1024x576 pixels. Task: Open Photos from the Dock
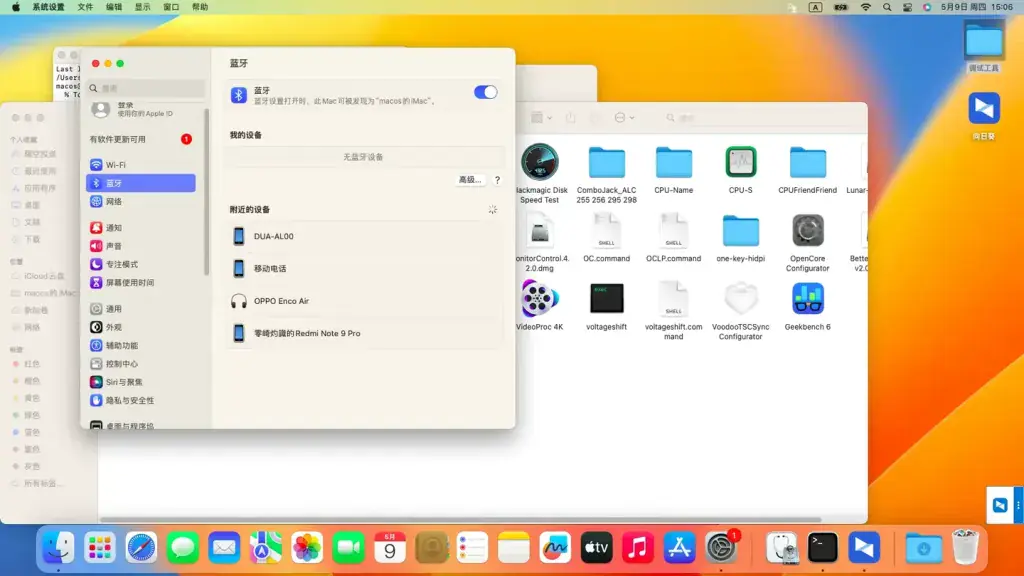[307, 547]
